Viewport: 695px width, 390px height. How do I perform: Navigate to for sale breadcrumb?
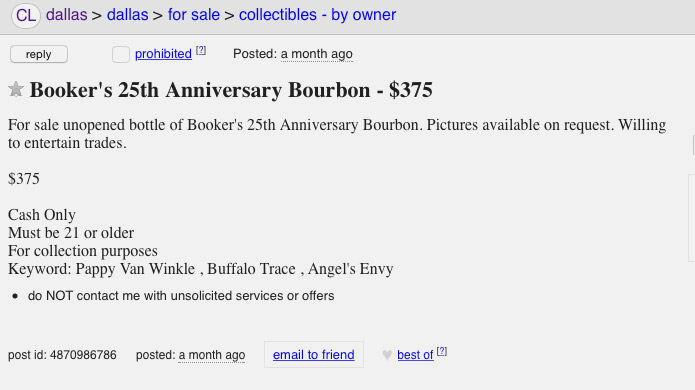tap(194, 15)
